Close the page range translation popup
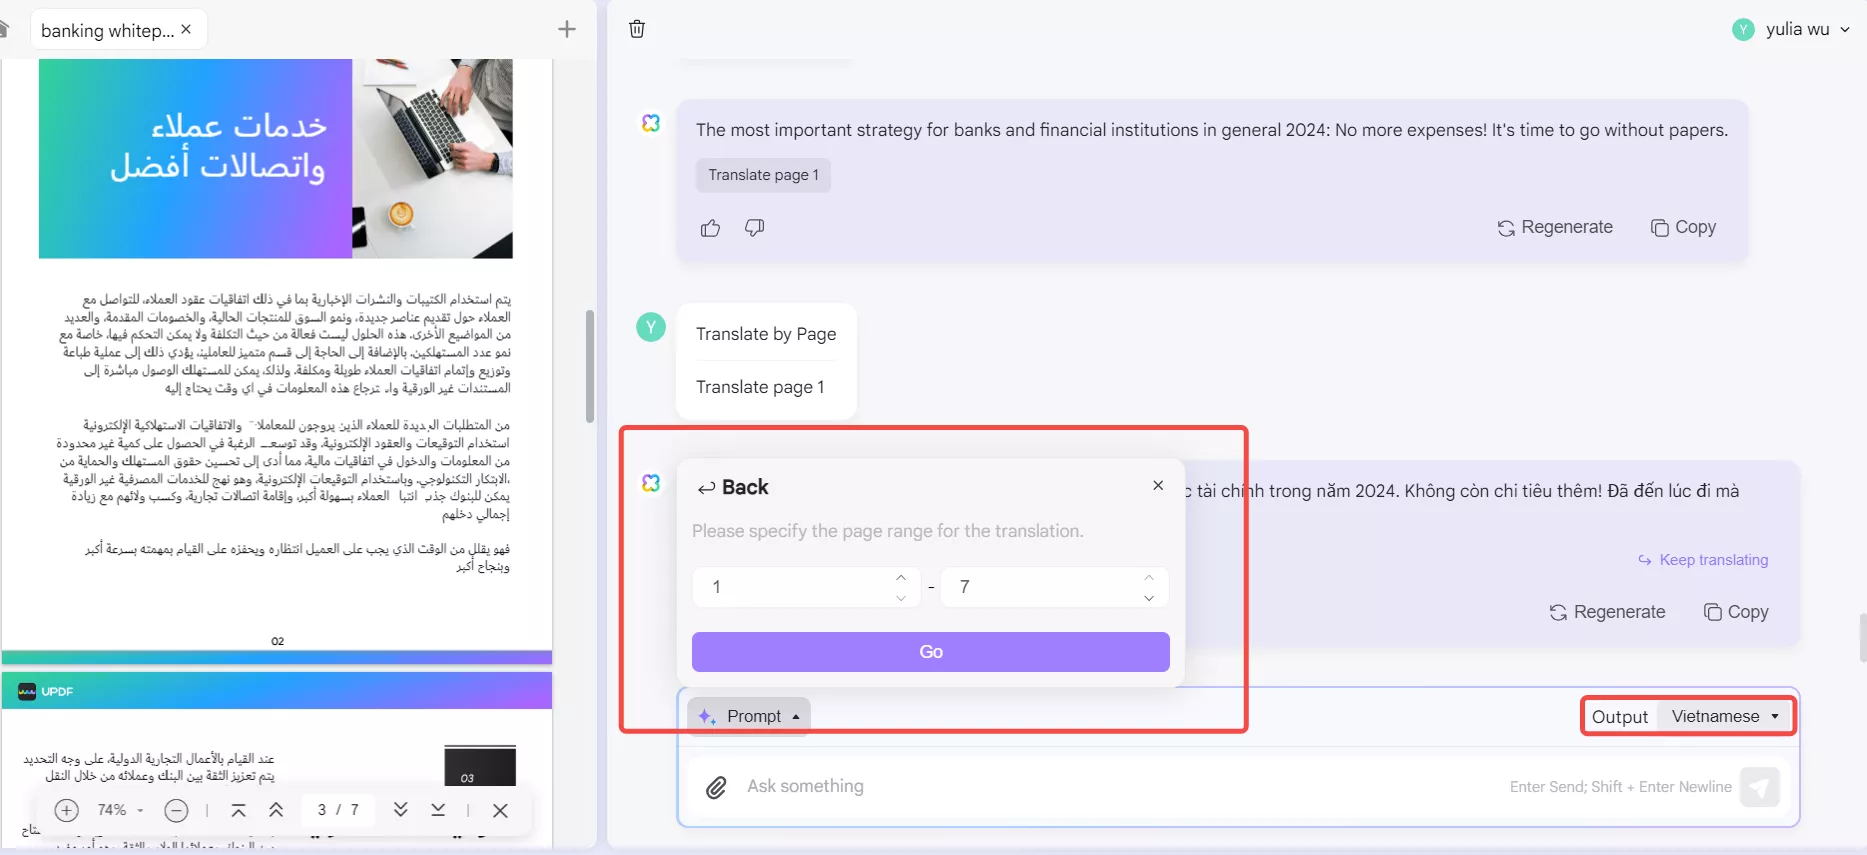This screenshot has height=855, width=1867. click(1158, 485)
